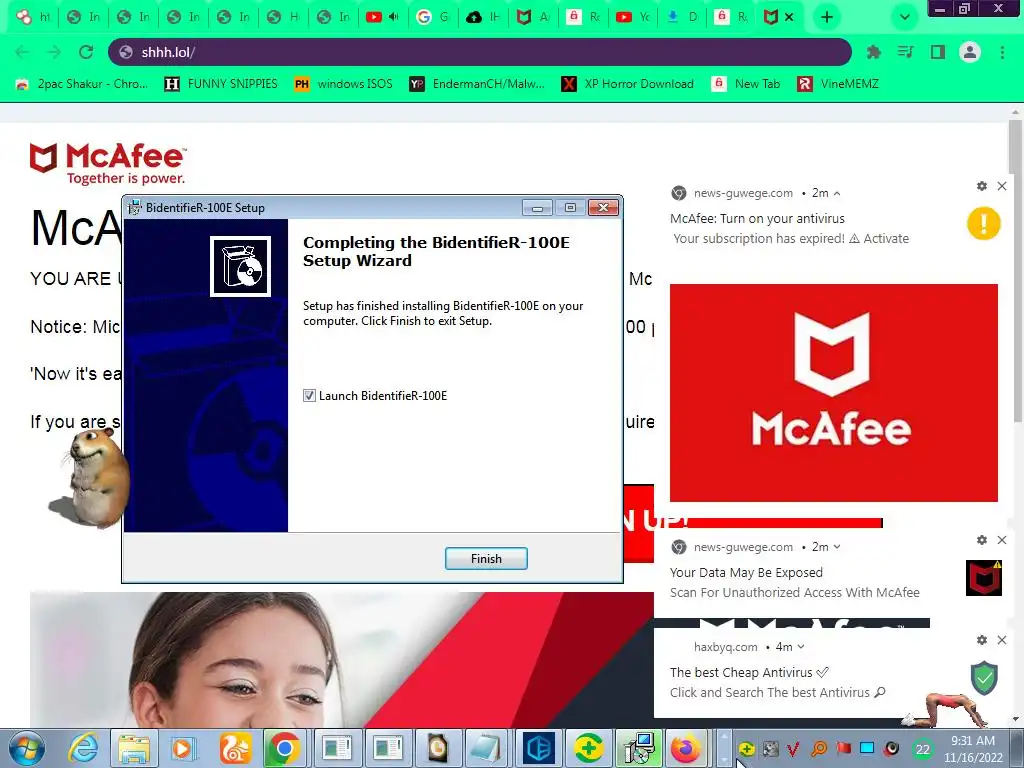The width and height of the screenshot is (1024, 768).
Task: Dismiss 'Turn on your antivirus' notification
Action: pyautogui.click(x=1002, y=186)
